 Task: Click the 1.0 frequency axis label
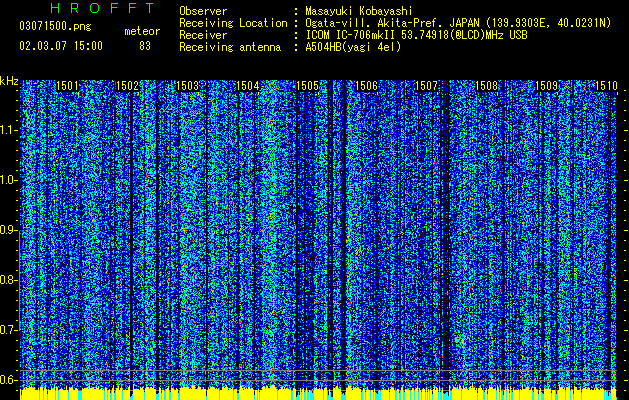click(8, 180)
